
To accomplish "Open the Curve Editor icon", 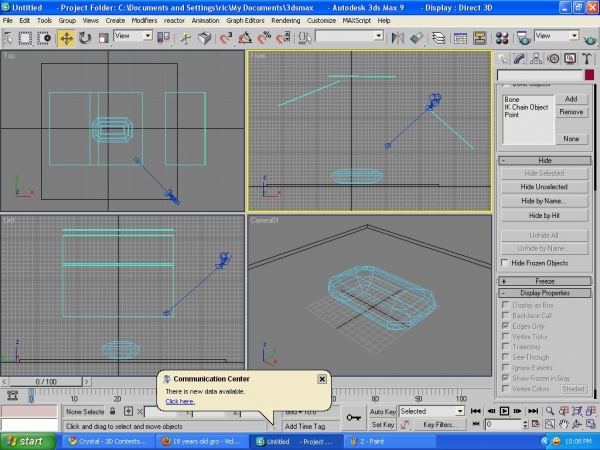I will (460, 38).
